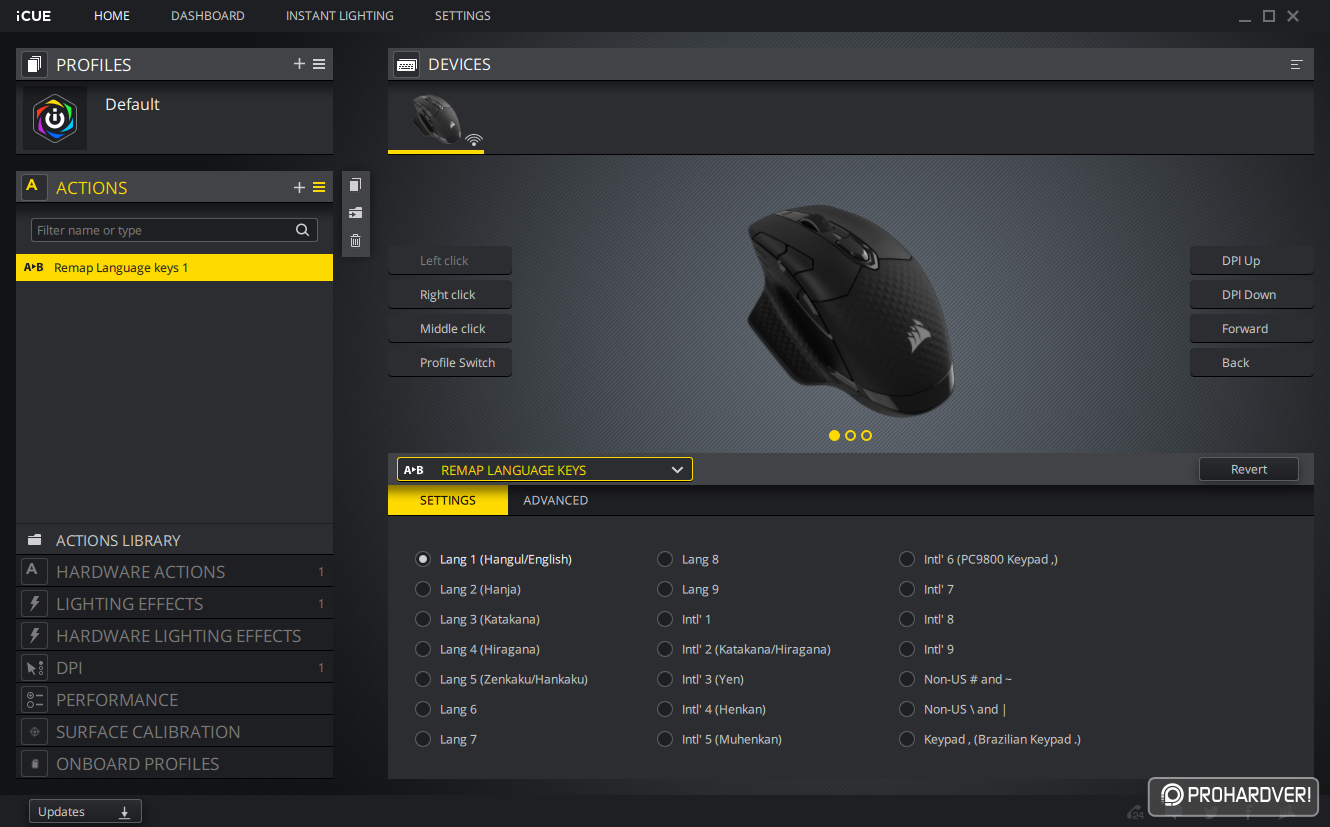Click the copy action icon
The height and width of the screenshot is (827, 1330).
(x=355, y=185)
